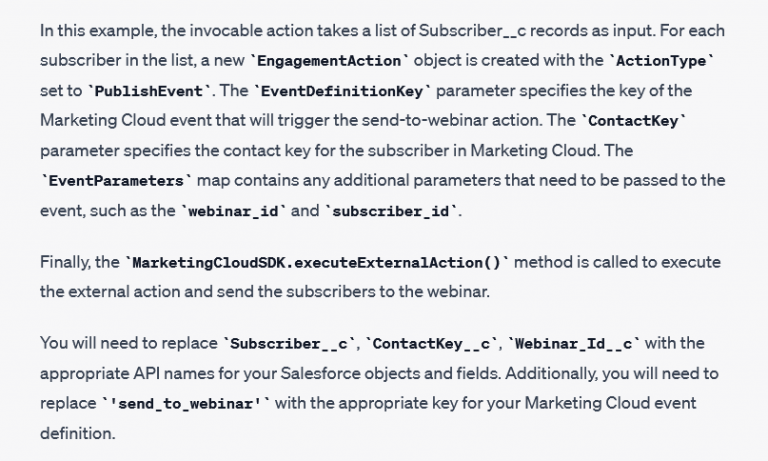Click the `PublishEvent` code snippet
768x461 pixels.
point(151,91)
